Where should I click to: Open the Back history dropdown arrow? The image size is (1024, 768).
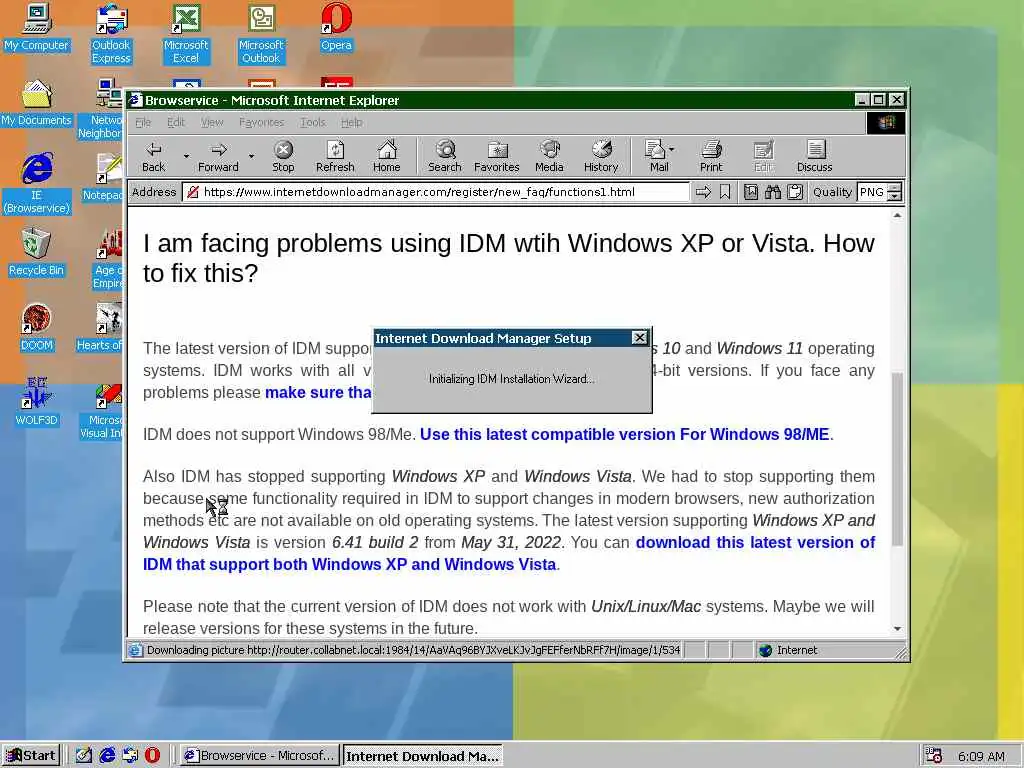[x=186, y=157]
